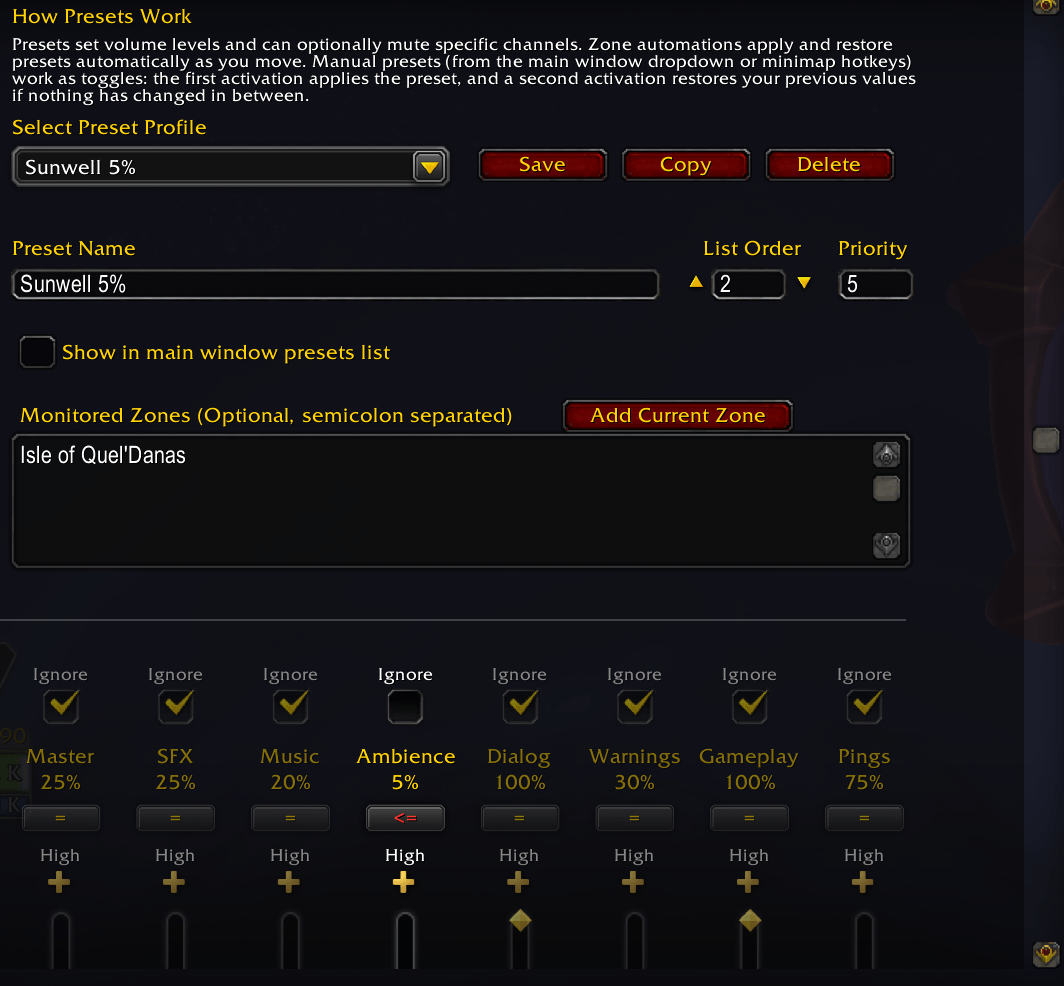
Task: Click the Priority value field
Action: [x=875, y=284]
